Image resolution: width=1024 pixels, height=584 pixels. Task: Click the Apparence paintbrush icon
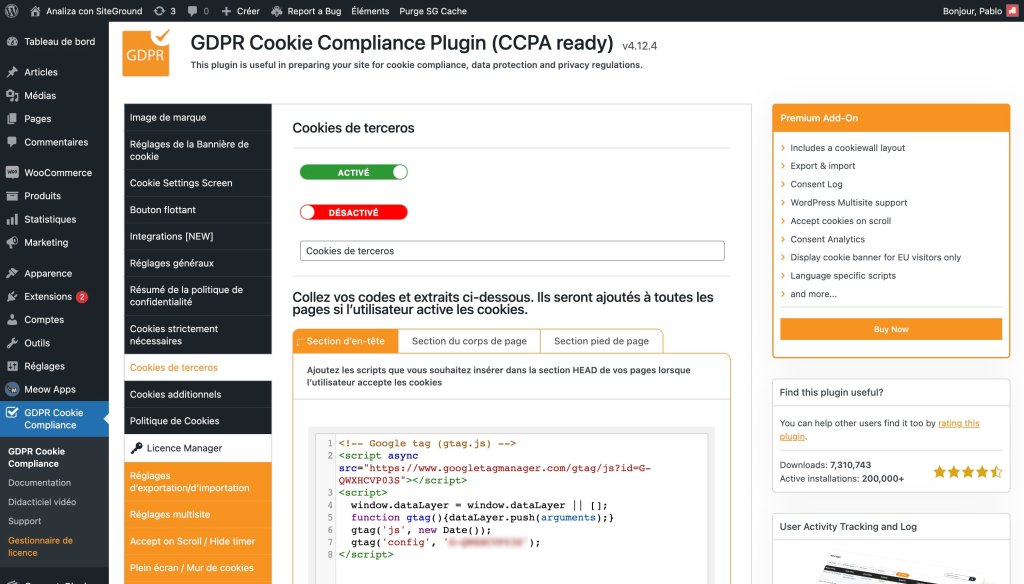[x=12, y=273]
